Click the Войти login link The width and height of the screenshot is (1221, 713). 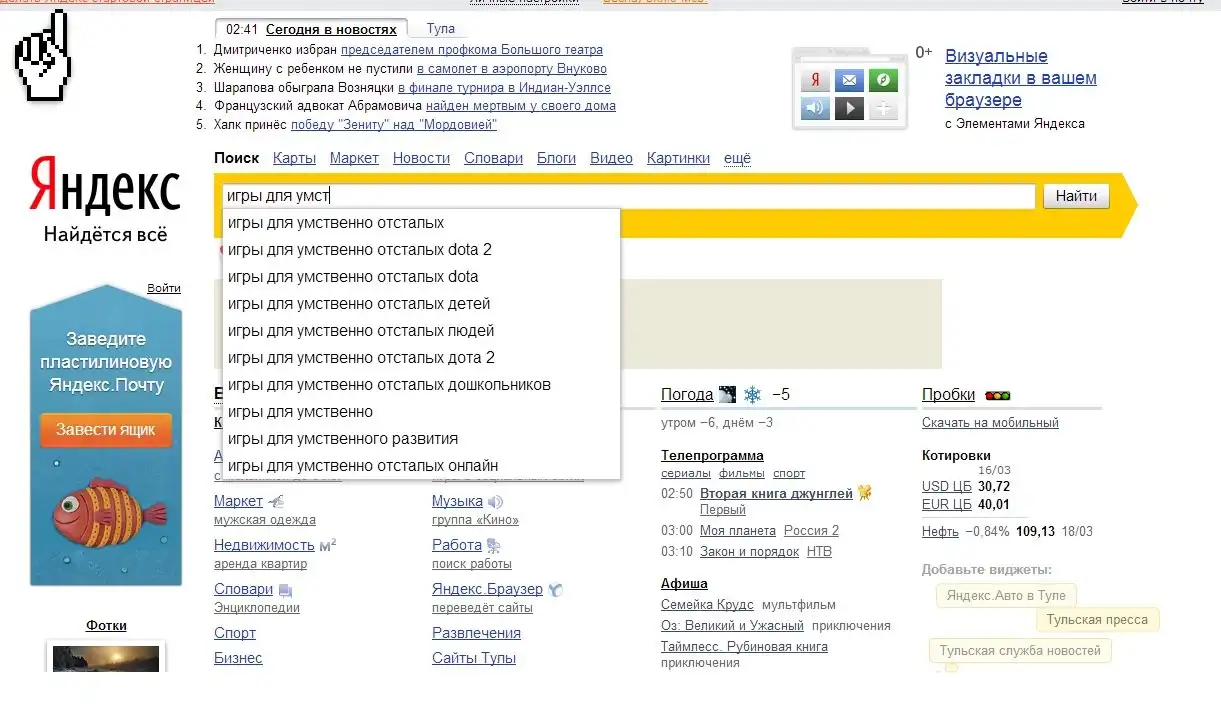164,288
